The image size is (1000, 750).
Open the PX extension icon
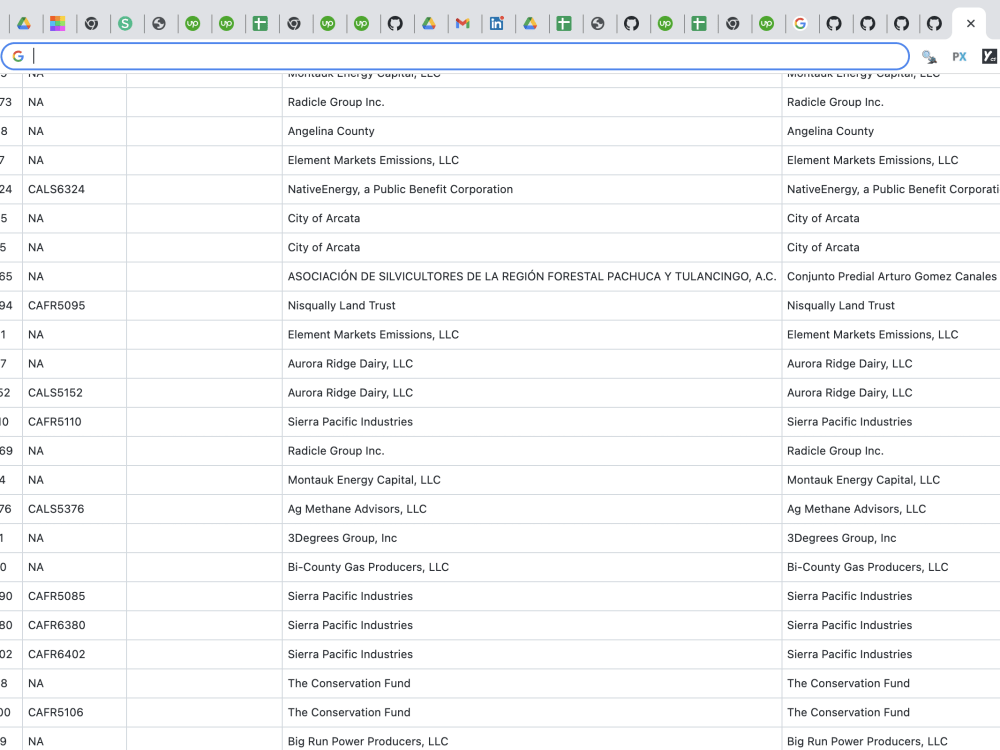[959, 57]
